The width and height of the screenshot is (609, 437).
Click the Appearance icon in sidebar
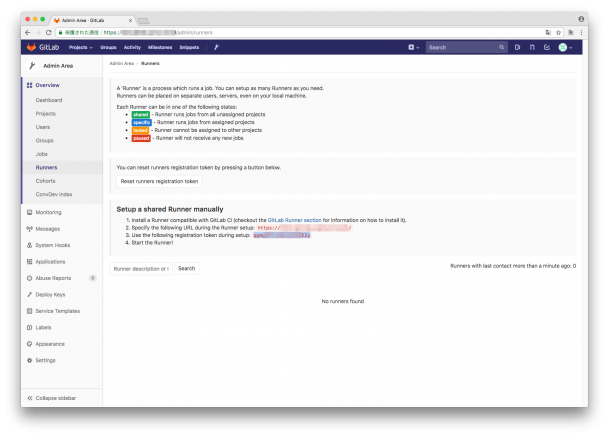[x=30, y=344]
